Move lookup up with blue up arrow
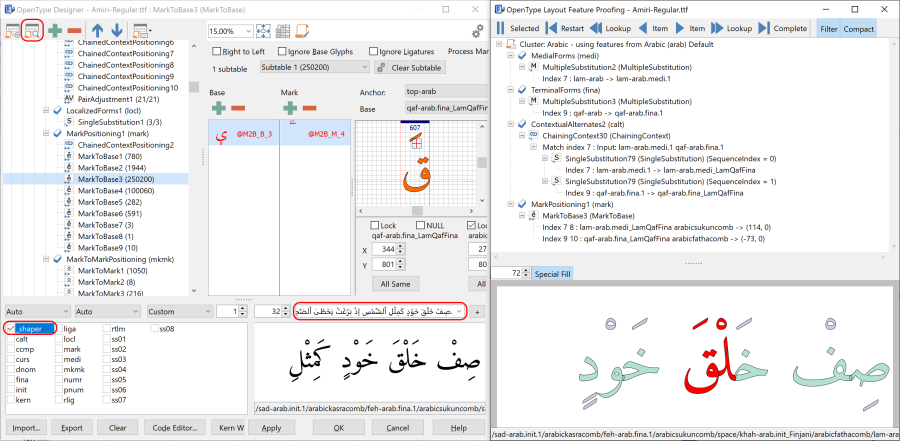This screenshot has width=900, height=441. tap(98, 30)
